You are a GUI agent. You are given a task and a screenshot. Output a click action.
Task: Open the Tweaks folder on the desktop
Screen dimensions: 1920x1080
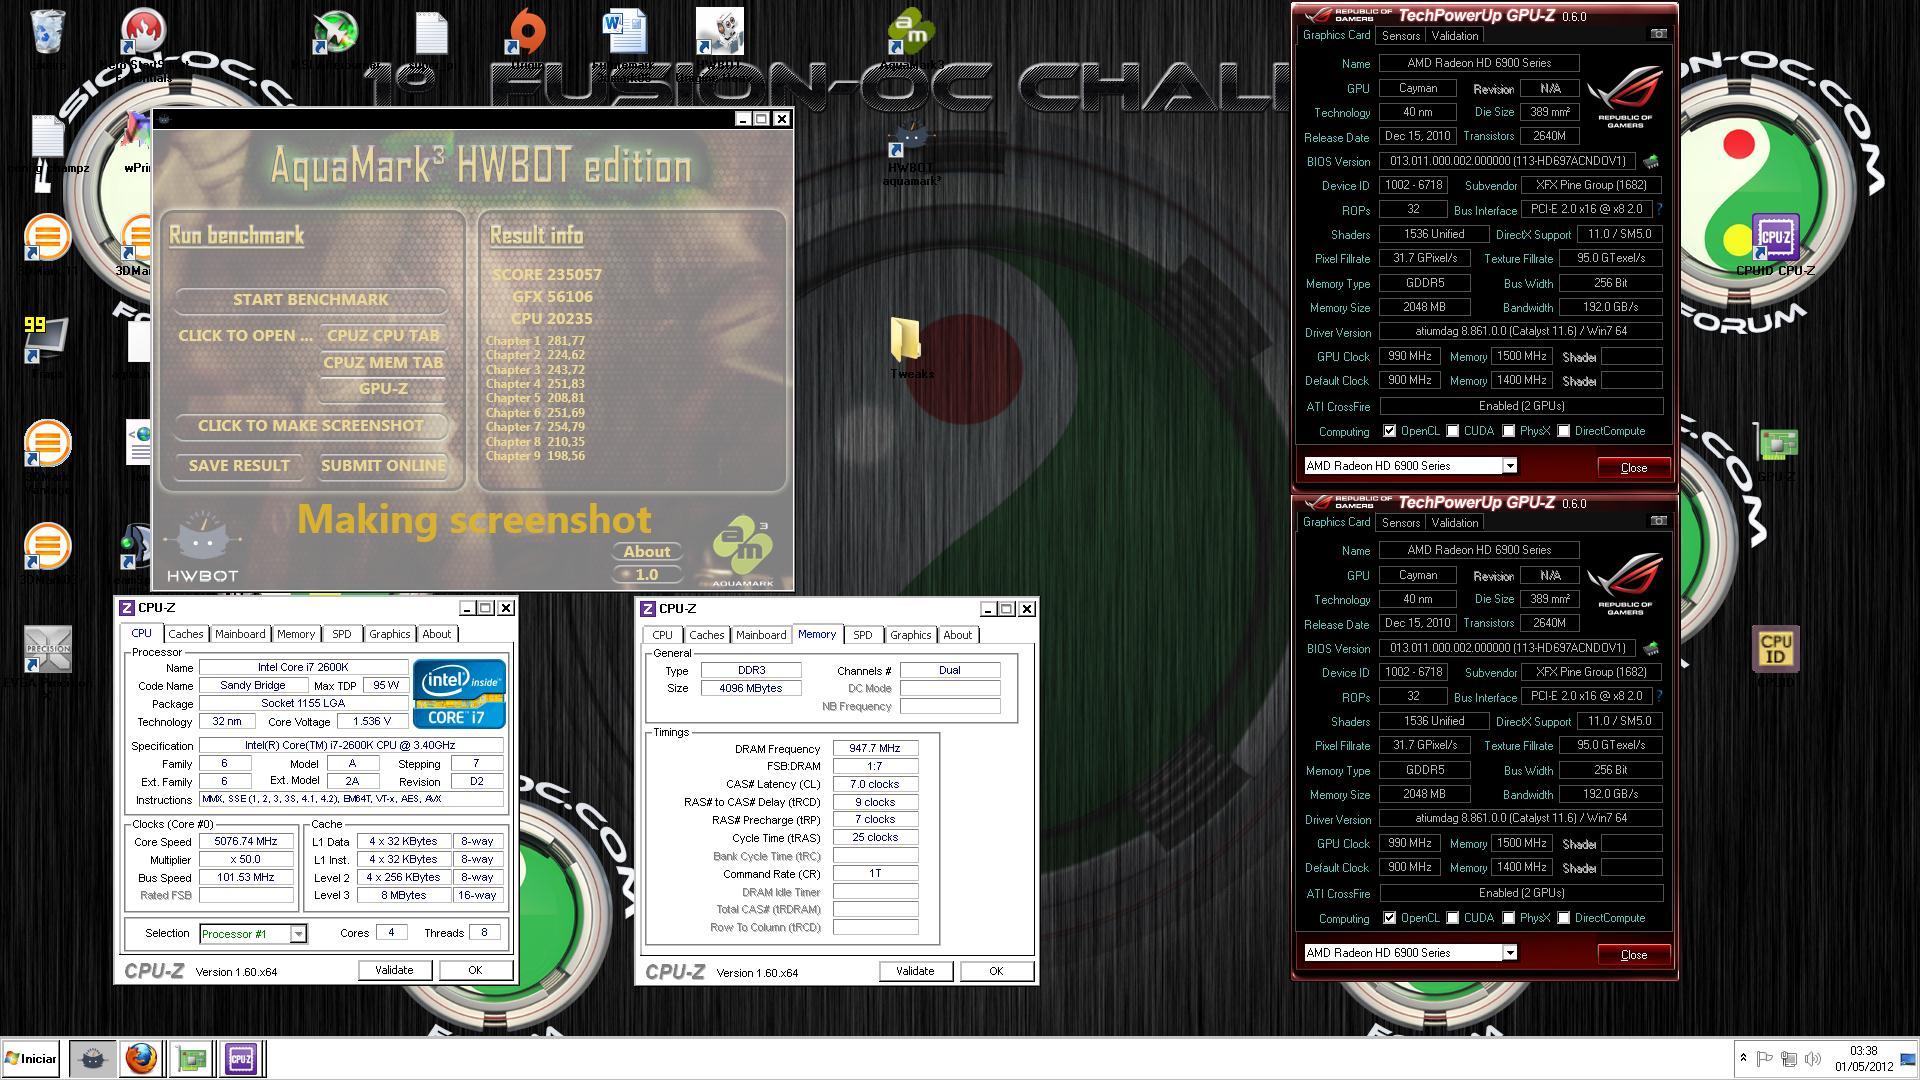click(905, 340)
